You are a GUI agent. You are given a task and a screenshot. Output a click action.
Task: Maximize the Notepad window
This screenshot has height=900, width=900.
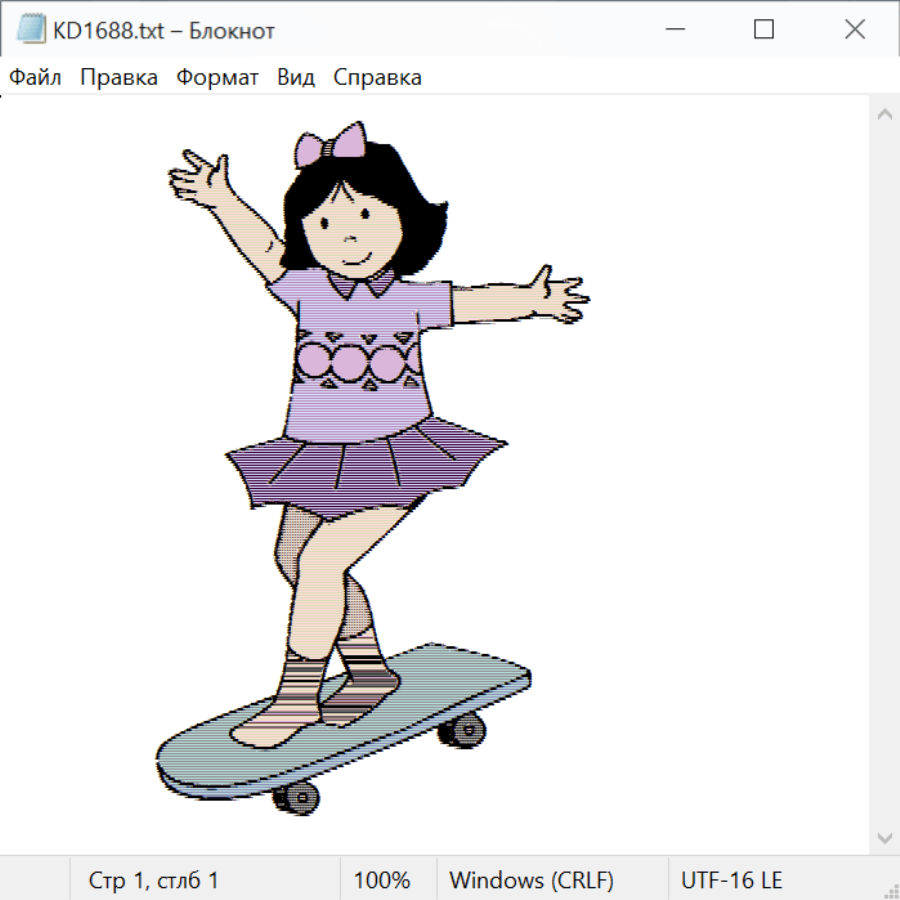[764, 30]
